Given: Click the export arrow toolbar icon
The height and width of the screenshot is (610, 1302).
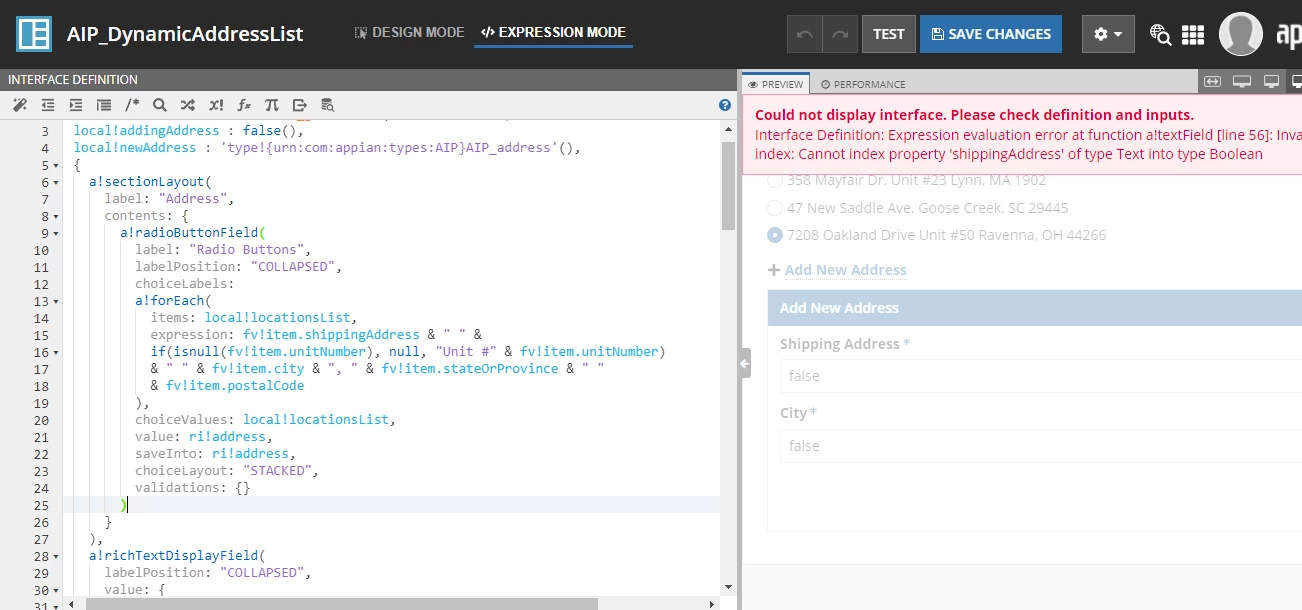Looking at the screenshot, I should coord(299,105).
